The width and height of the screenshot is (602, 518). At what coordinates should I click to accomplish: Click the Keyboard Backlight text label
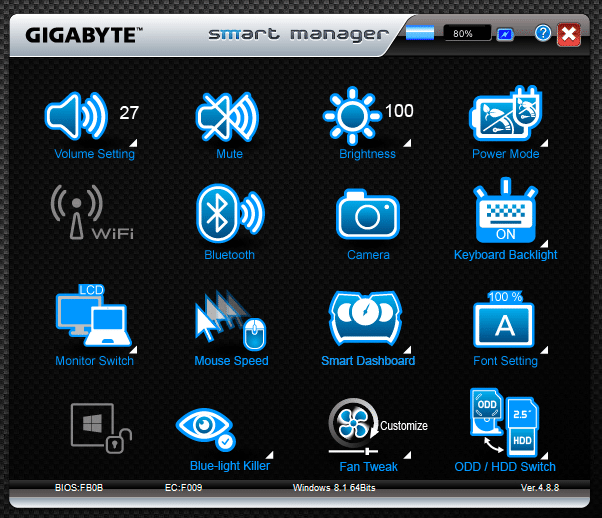tap(505, 255)
